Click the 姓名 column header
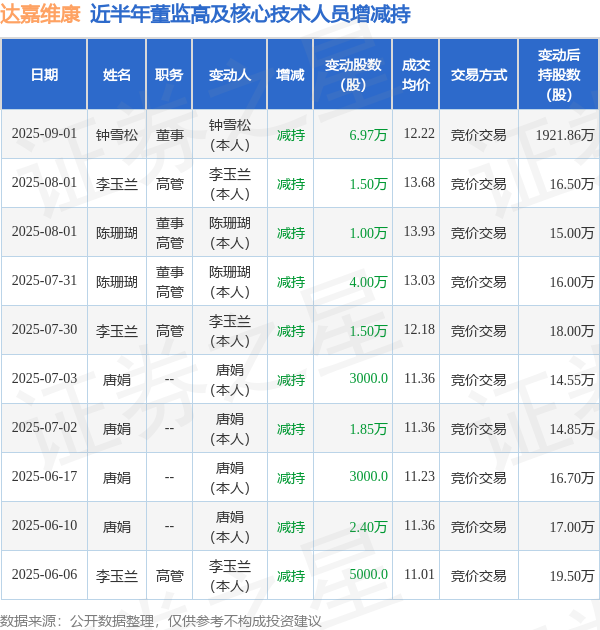Screen dimensions: 600x630 (117, 75)
